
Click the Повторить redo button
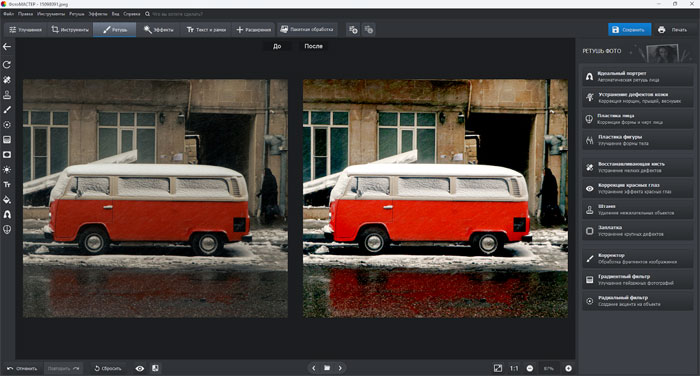coord(63,368)
